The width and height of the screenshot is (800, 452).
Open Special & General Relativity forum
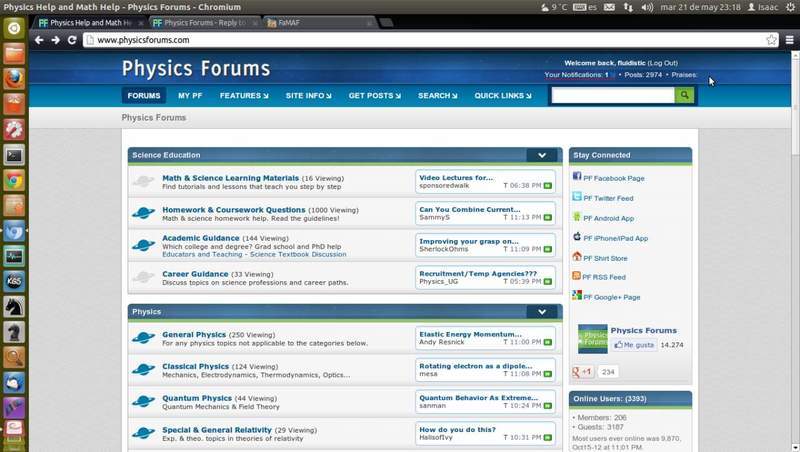pyautogui.click(x=217, y=430)
